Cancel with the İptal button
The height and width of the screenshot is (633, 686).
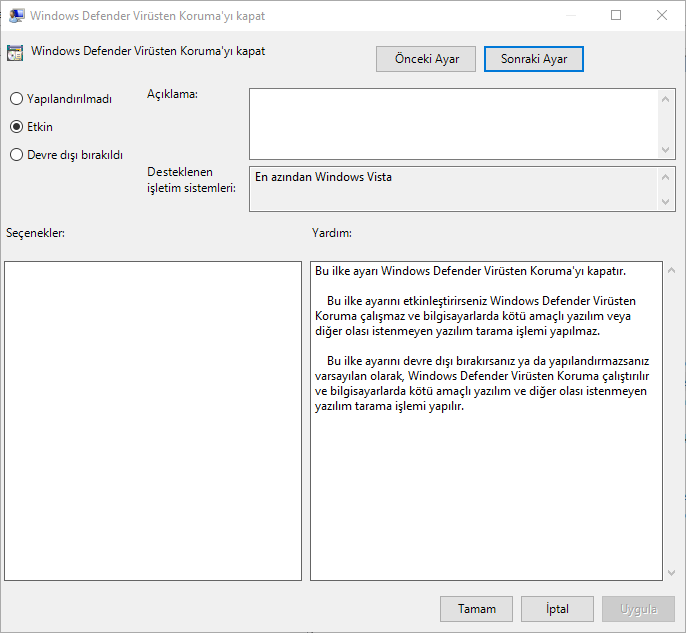[557, 609]
